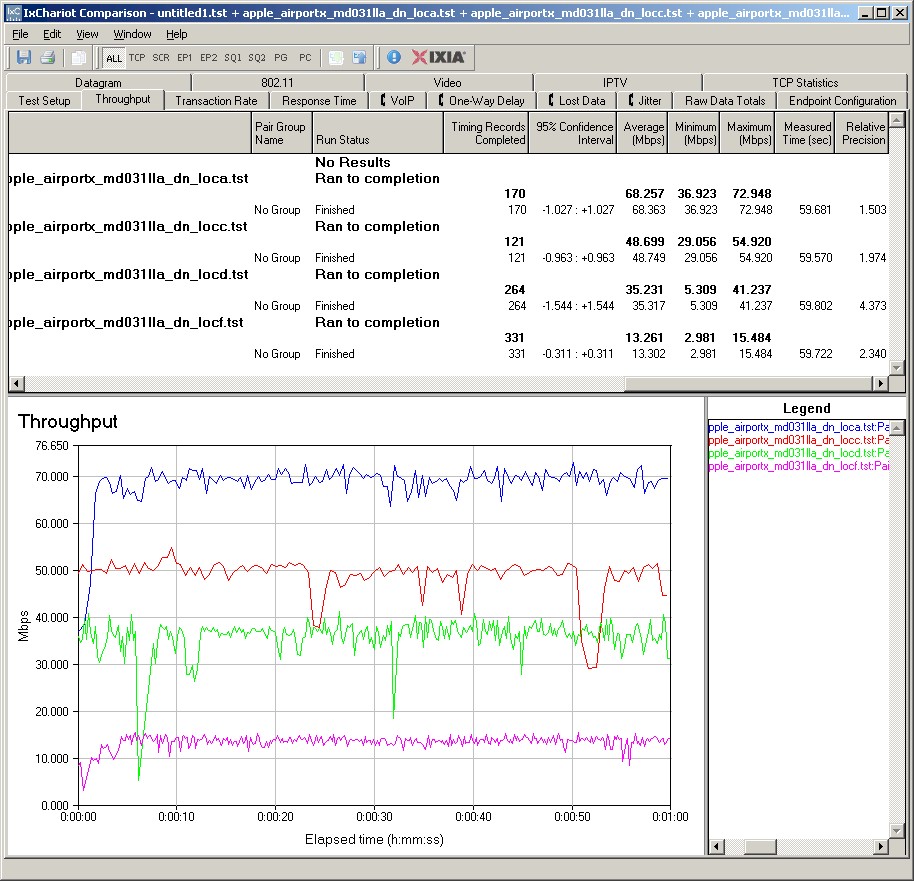
Task: Switch to the Video tab
Action: [448, 83]
